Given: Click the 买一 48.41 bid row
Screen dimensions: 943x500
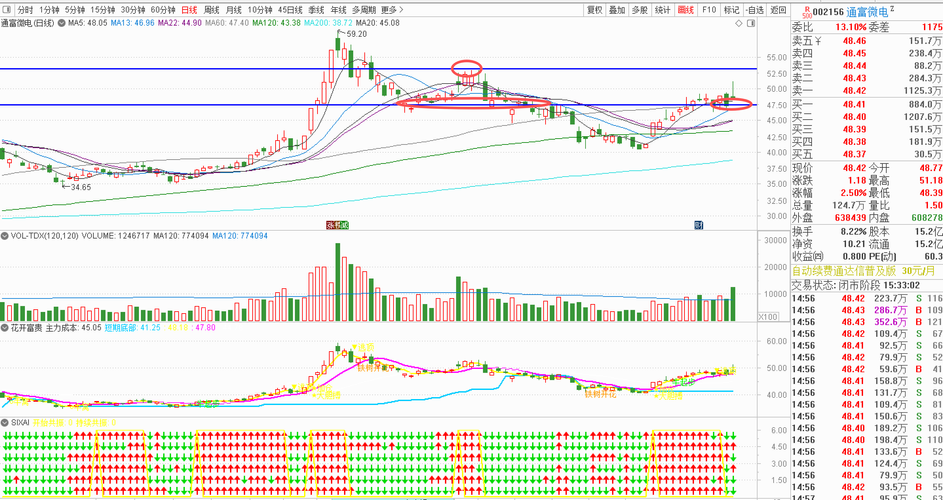Looking at the screenshot, I should [867, 104].
